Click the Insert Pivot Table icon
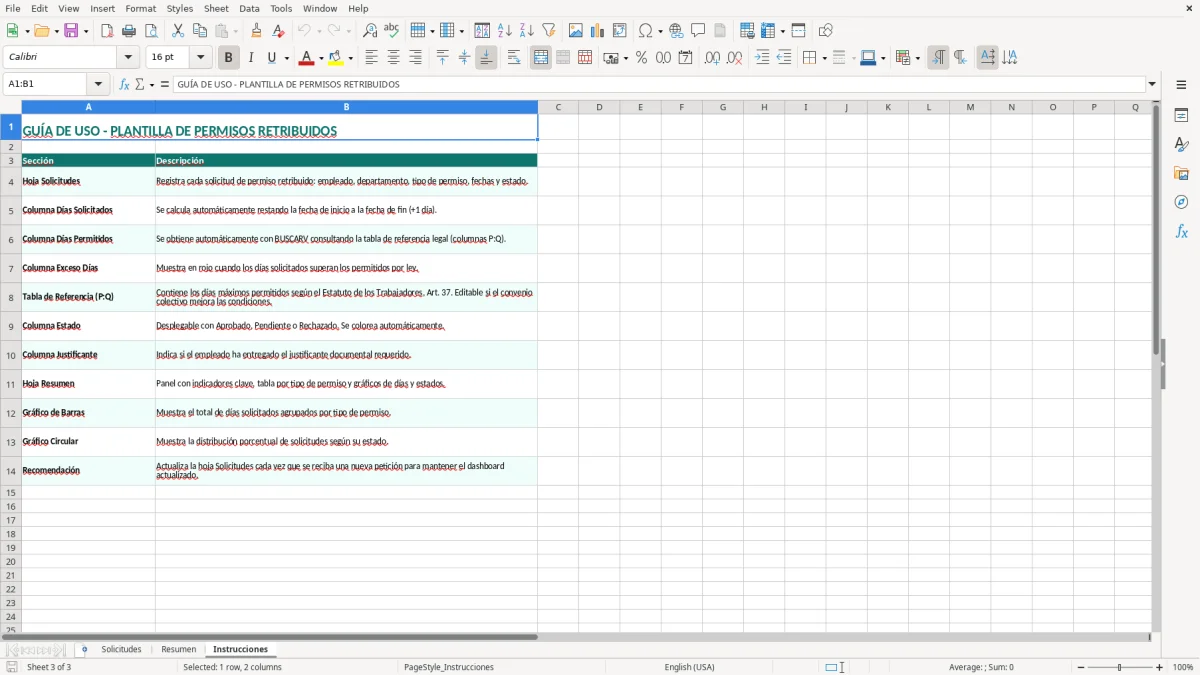The width and height of the screenshot is (1200, 675). pyautogui.click(x=620, y=31)
